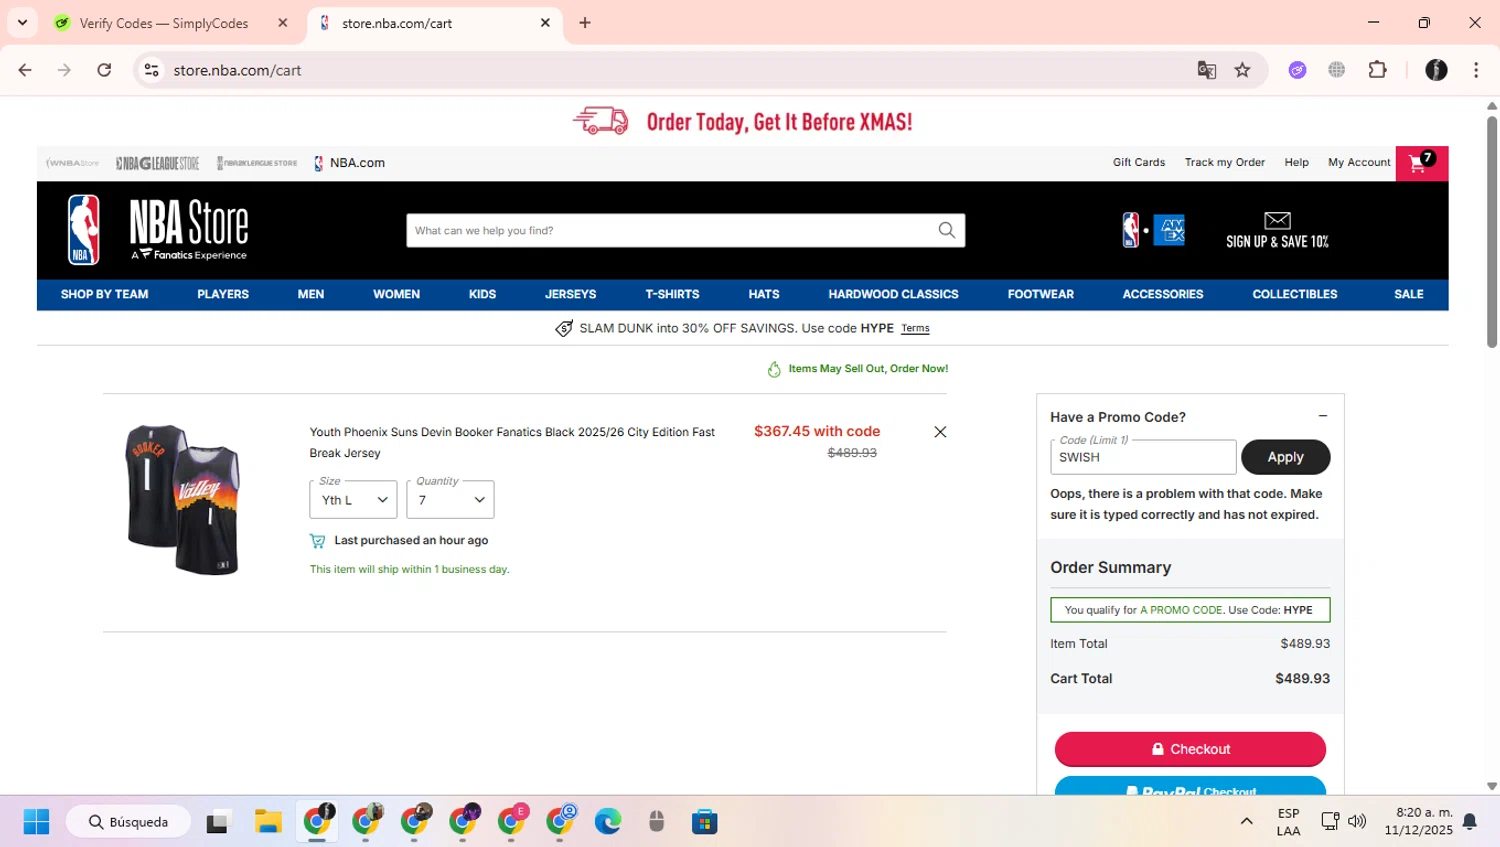Open the WNBA Store logo link
The image size is (1500, 847).
point(72,163)
